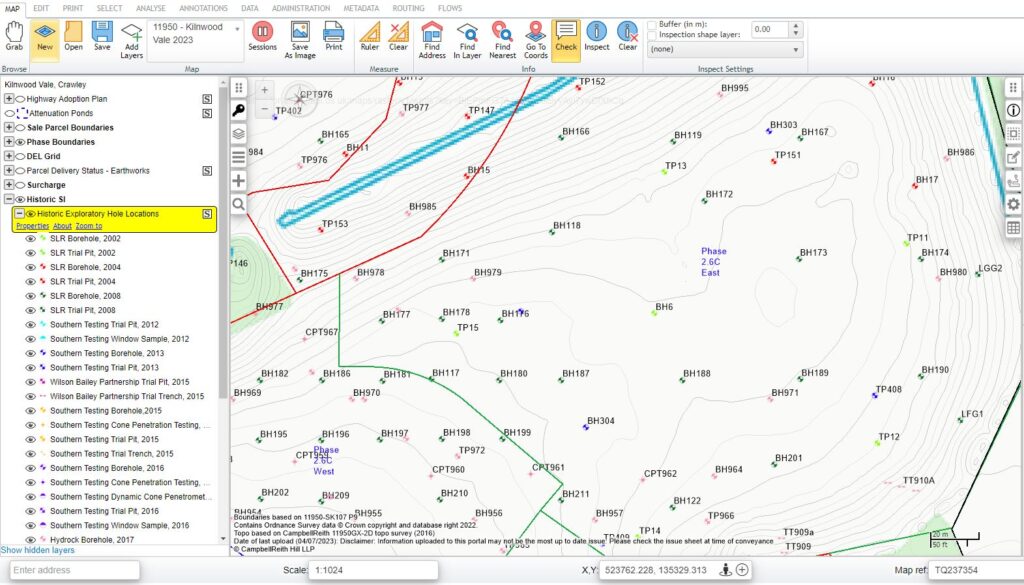Toggle the Buffer checkbox
Screen dimensions: 1024x585
click(652, 25)
